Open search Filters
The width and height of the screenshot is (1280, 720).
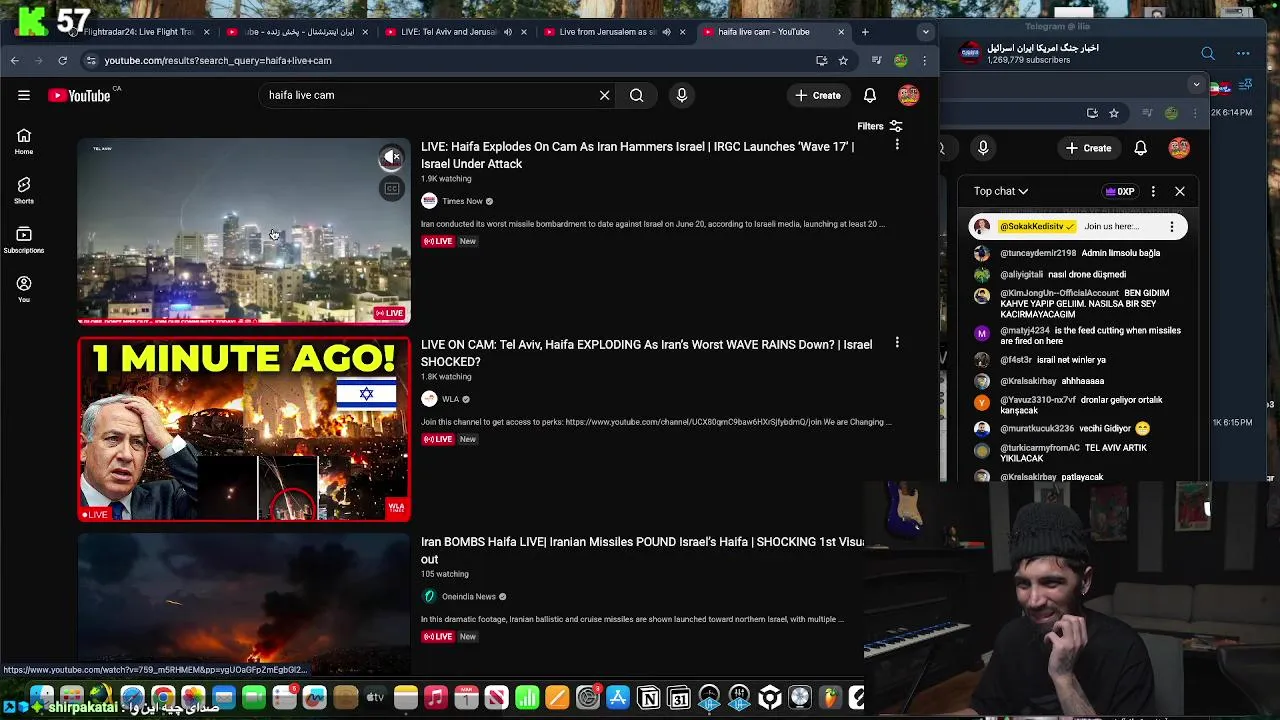click(x=879, y=126)
